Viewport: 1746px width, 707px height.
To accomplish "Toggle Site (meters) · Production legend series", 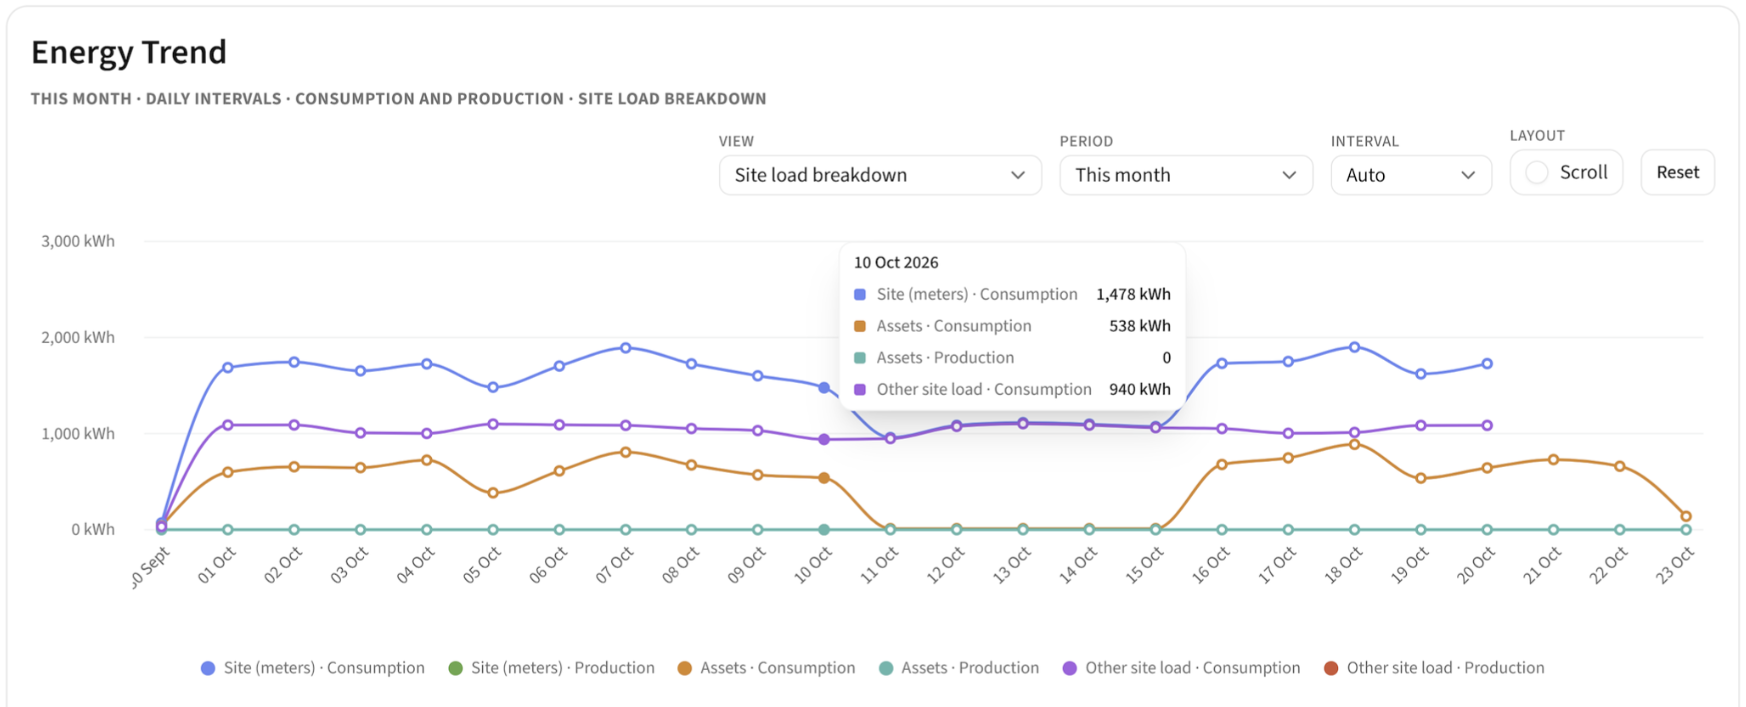I will pyautogui.click(x=551, y=668).
